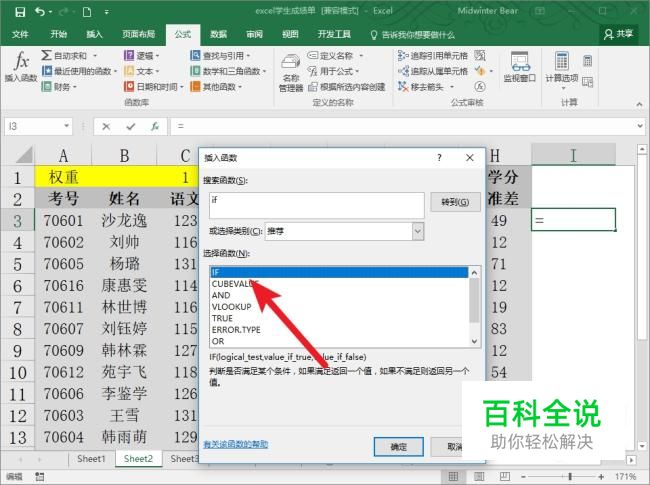This screenshot has height=485, width=650.
Task: Open the Undo history dropdown arrow
Action: 51,12
